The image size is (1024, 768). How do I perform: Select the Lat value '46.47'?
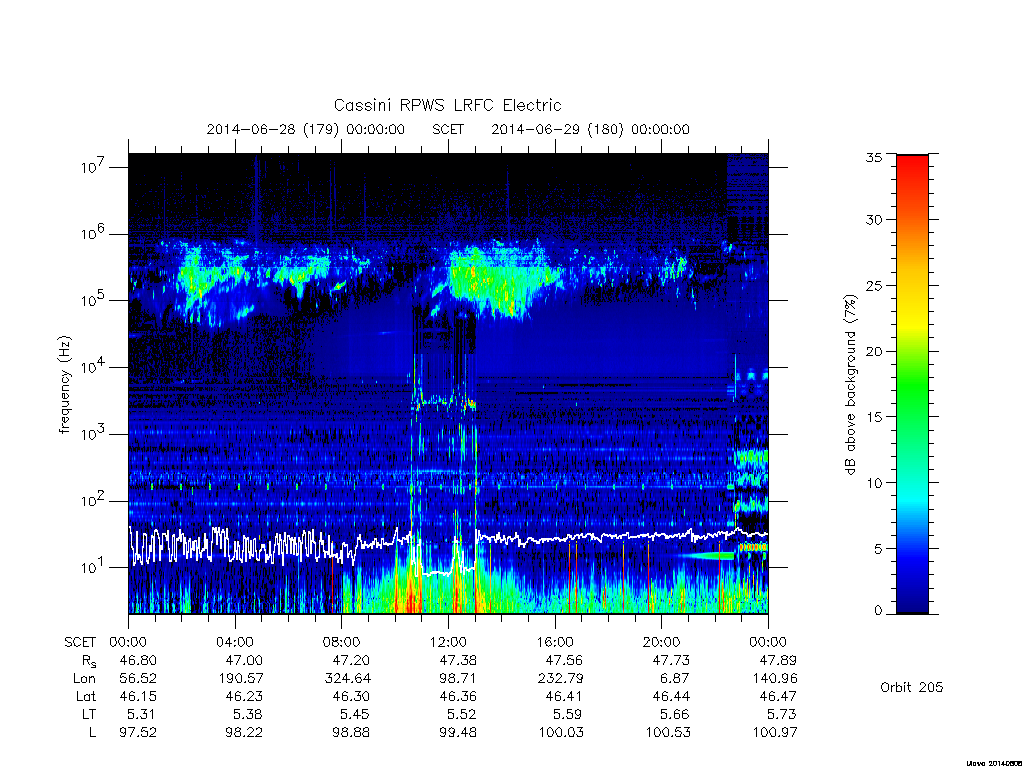pos(778,696)
